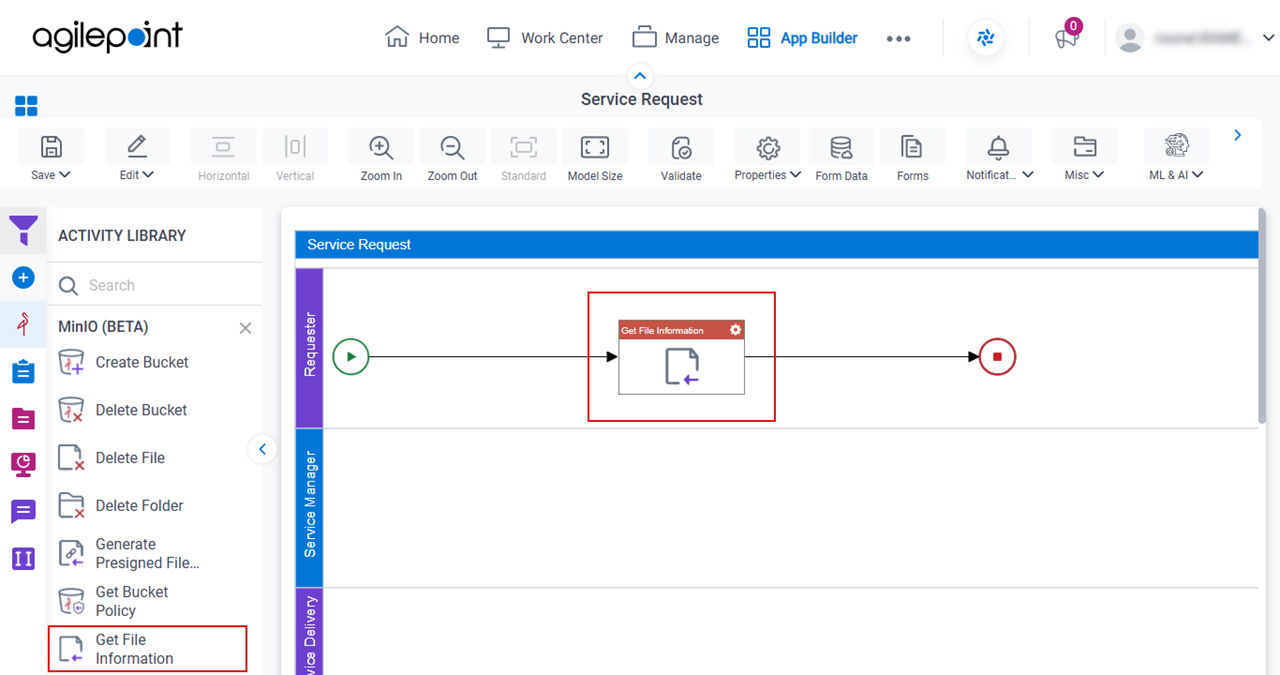Image resolution: width=1280 pixels, height=675 pixels.
Task: Click the canvas vertical scrollbar
Action: coord(1264,316)
